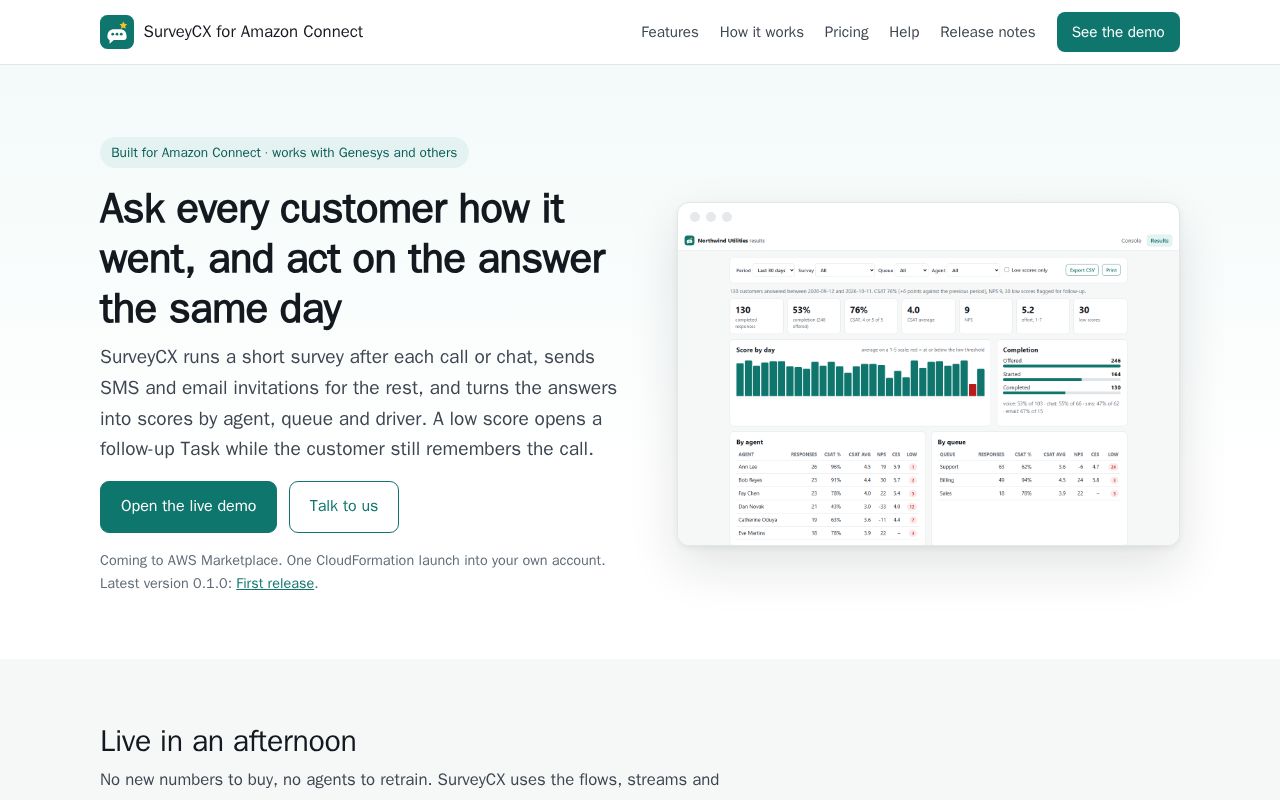This screenshot has width=1280, height=800.
Task: Open the Help nav link
Action: coord(904,32)
